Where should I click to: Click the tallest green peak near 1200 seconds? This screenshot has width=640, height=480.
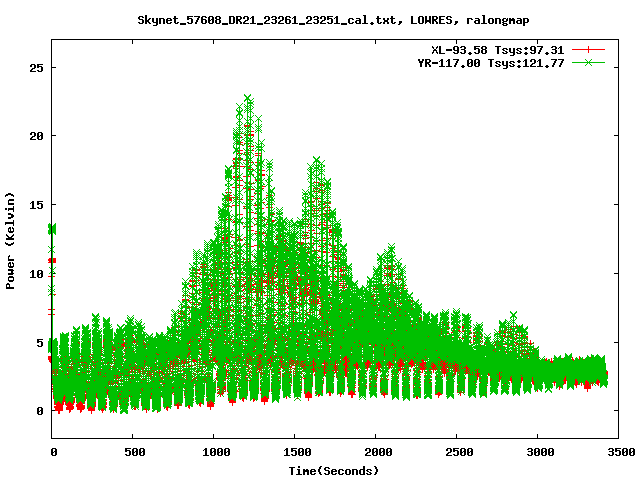point(248,98)
